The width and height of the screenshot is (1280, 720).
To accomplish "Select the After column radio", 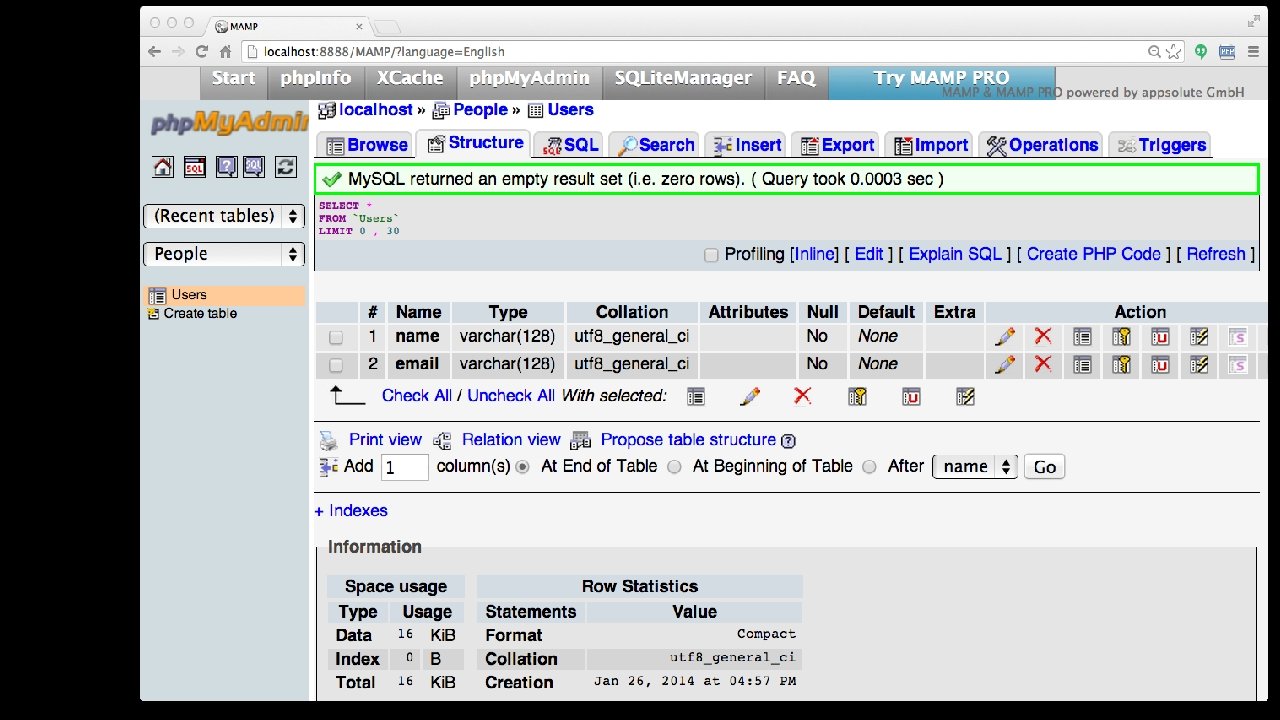I will click(869, 467).
